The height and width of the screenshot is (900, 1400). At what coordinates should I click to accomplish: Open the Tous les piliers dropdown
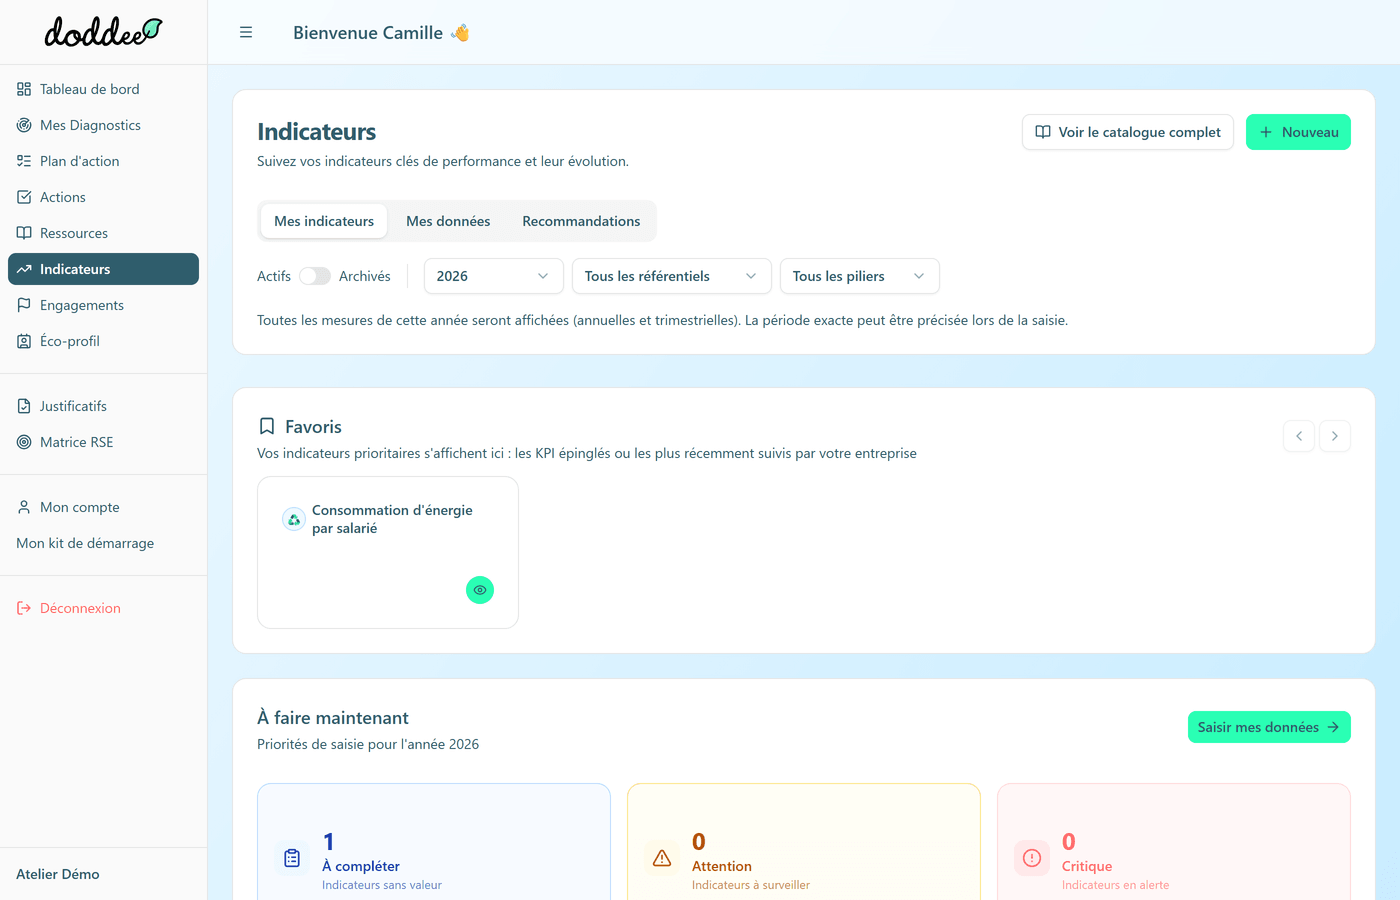(x=860, y=276)
